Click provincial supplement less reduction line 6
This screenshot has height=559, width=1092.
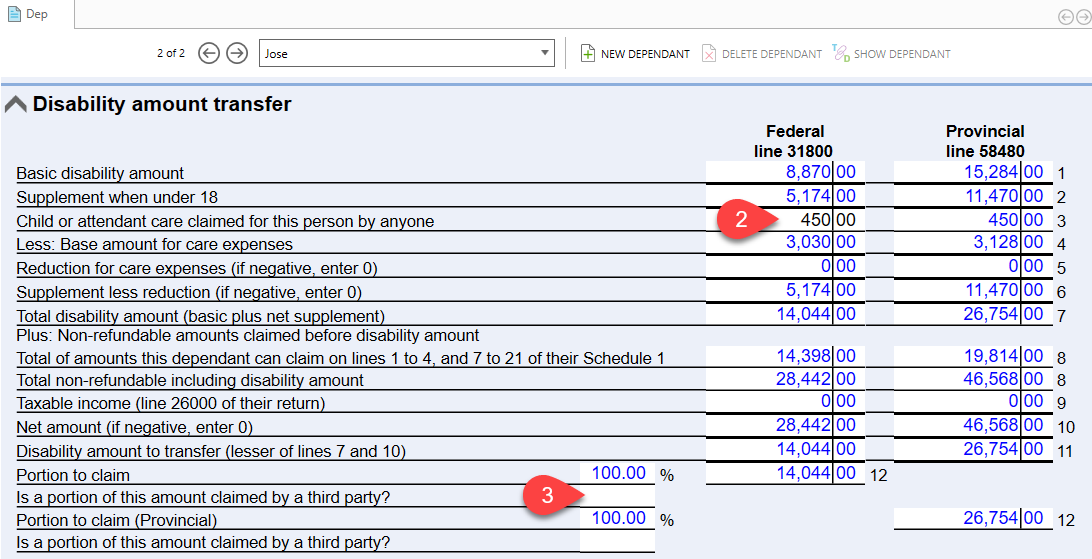coord(972,290)
